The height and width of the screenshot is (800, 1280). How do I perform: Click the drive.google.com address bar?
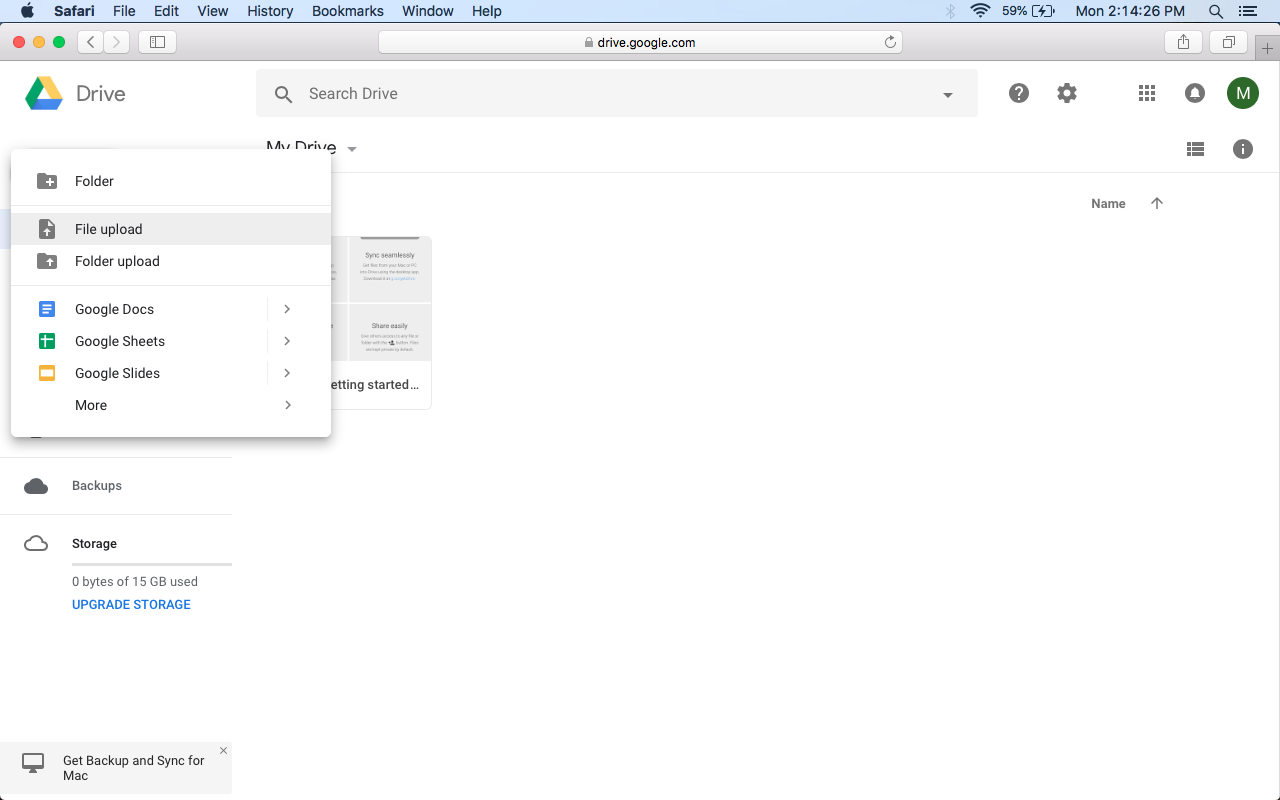coord(640,42)
